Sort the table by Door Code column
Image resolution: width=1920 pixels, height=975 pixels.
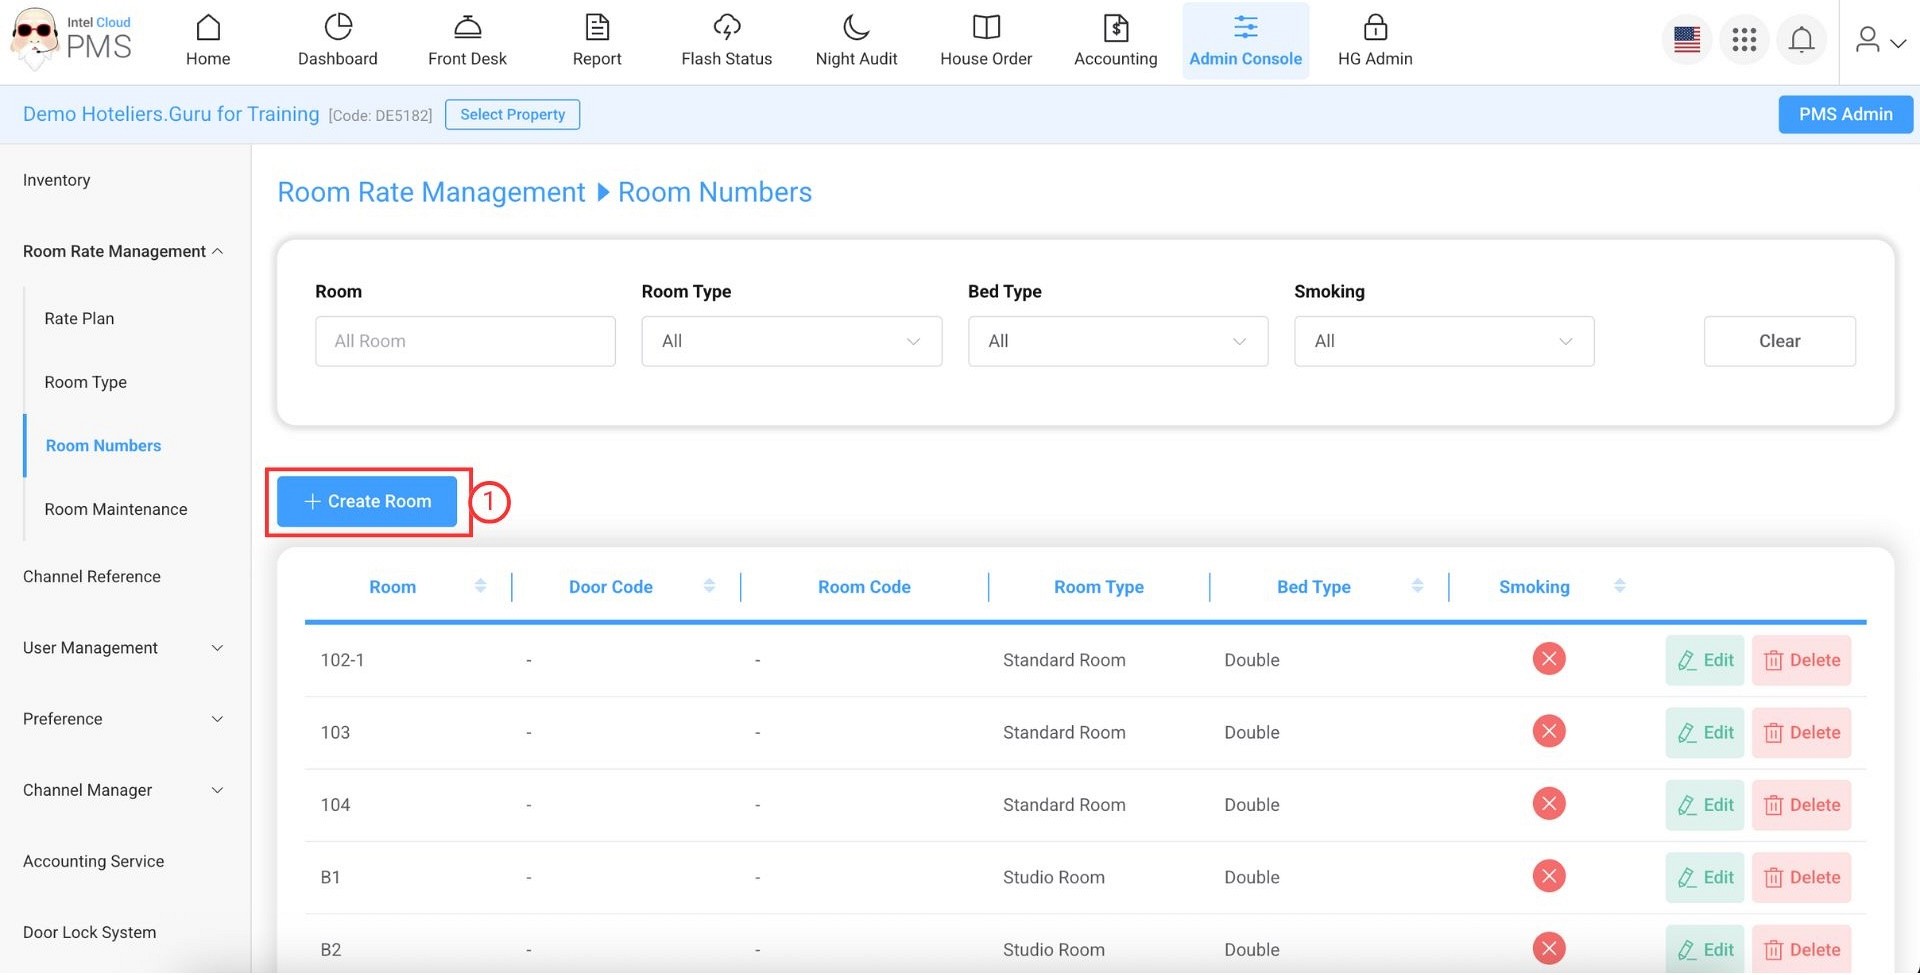point(709,587)
